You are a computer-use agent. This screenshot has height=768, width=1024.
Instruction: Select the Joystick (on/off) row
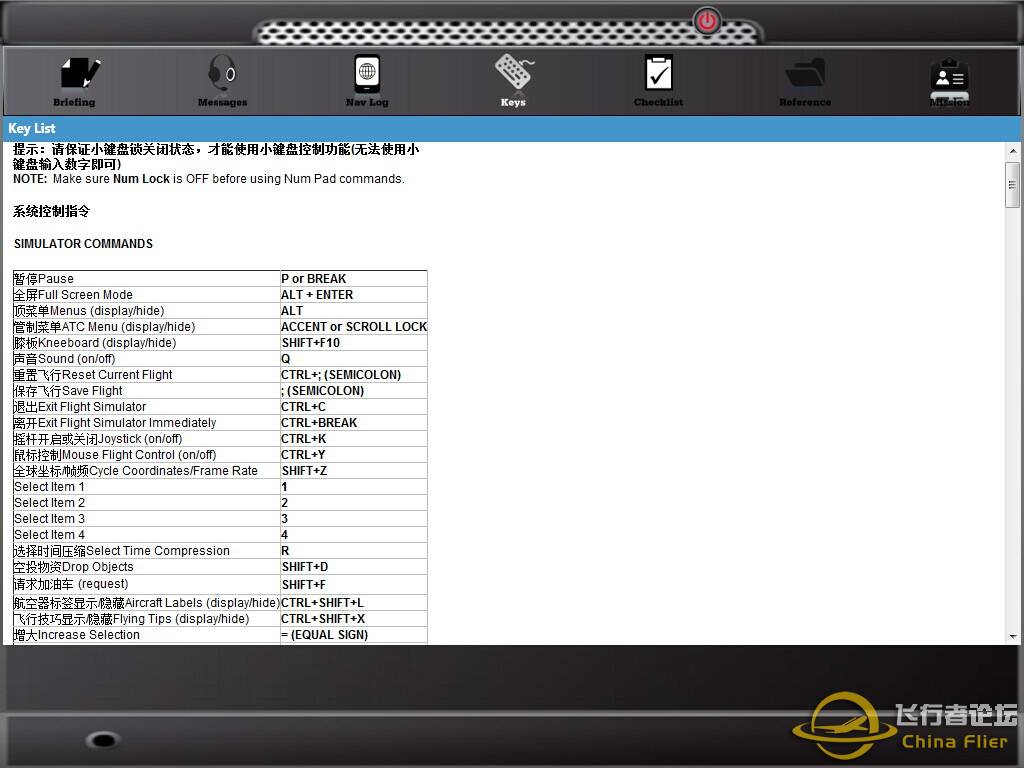tap(220, 439)
